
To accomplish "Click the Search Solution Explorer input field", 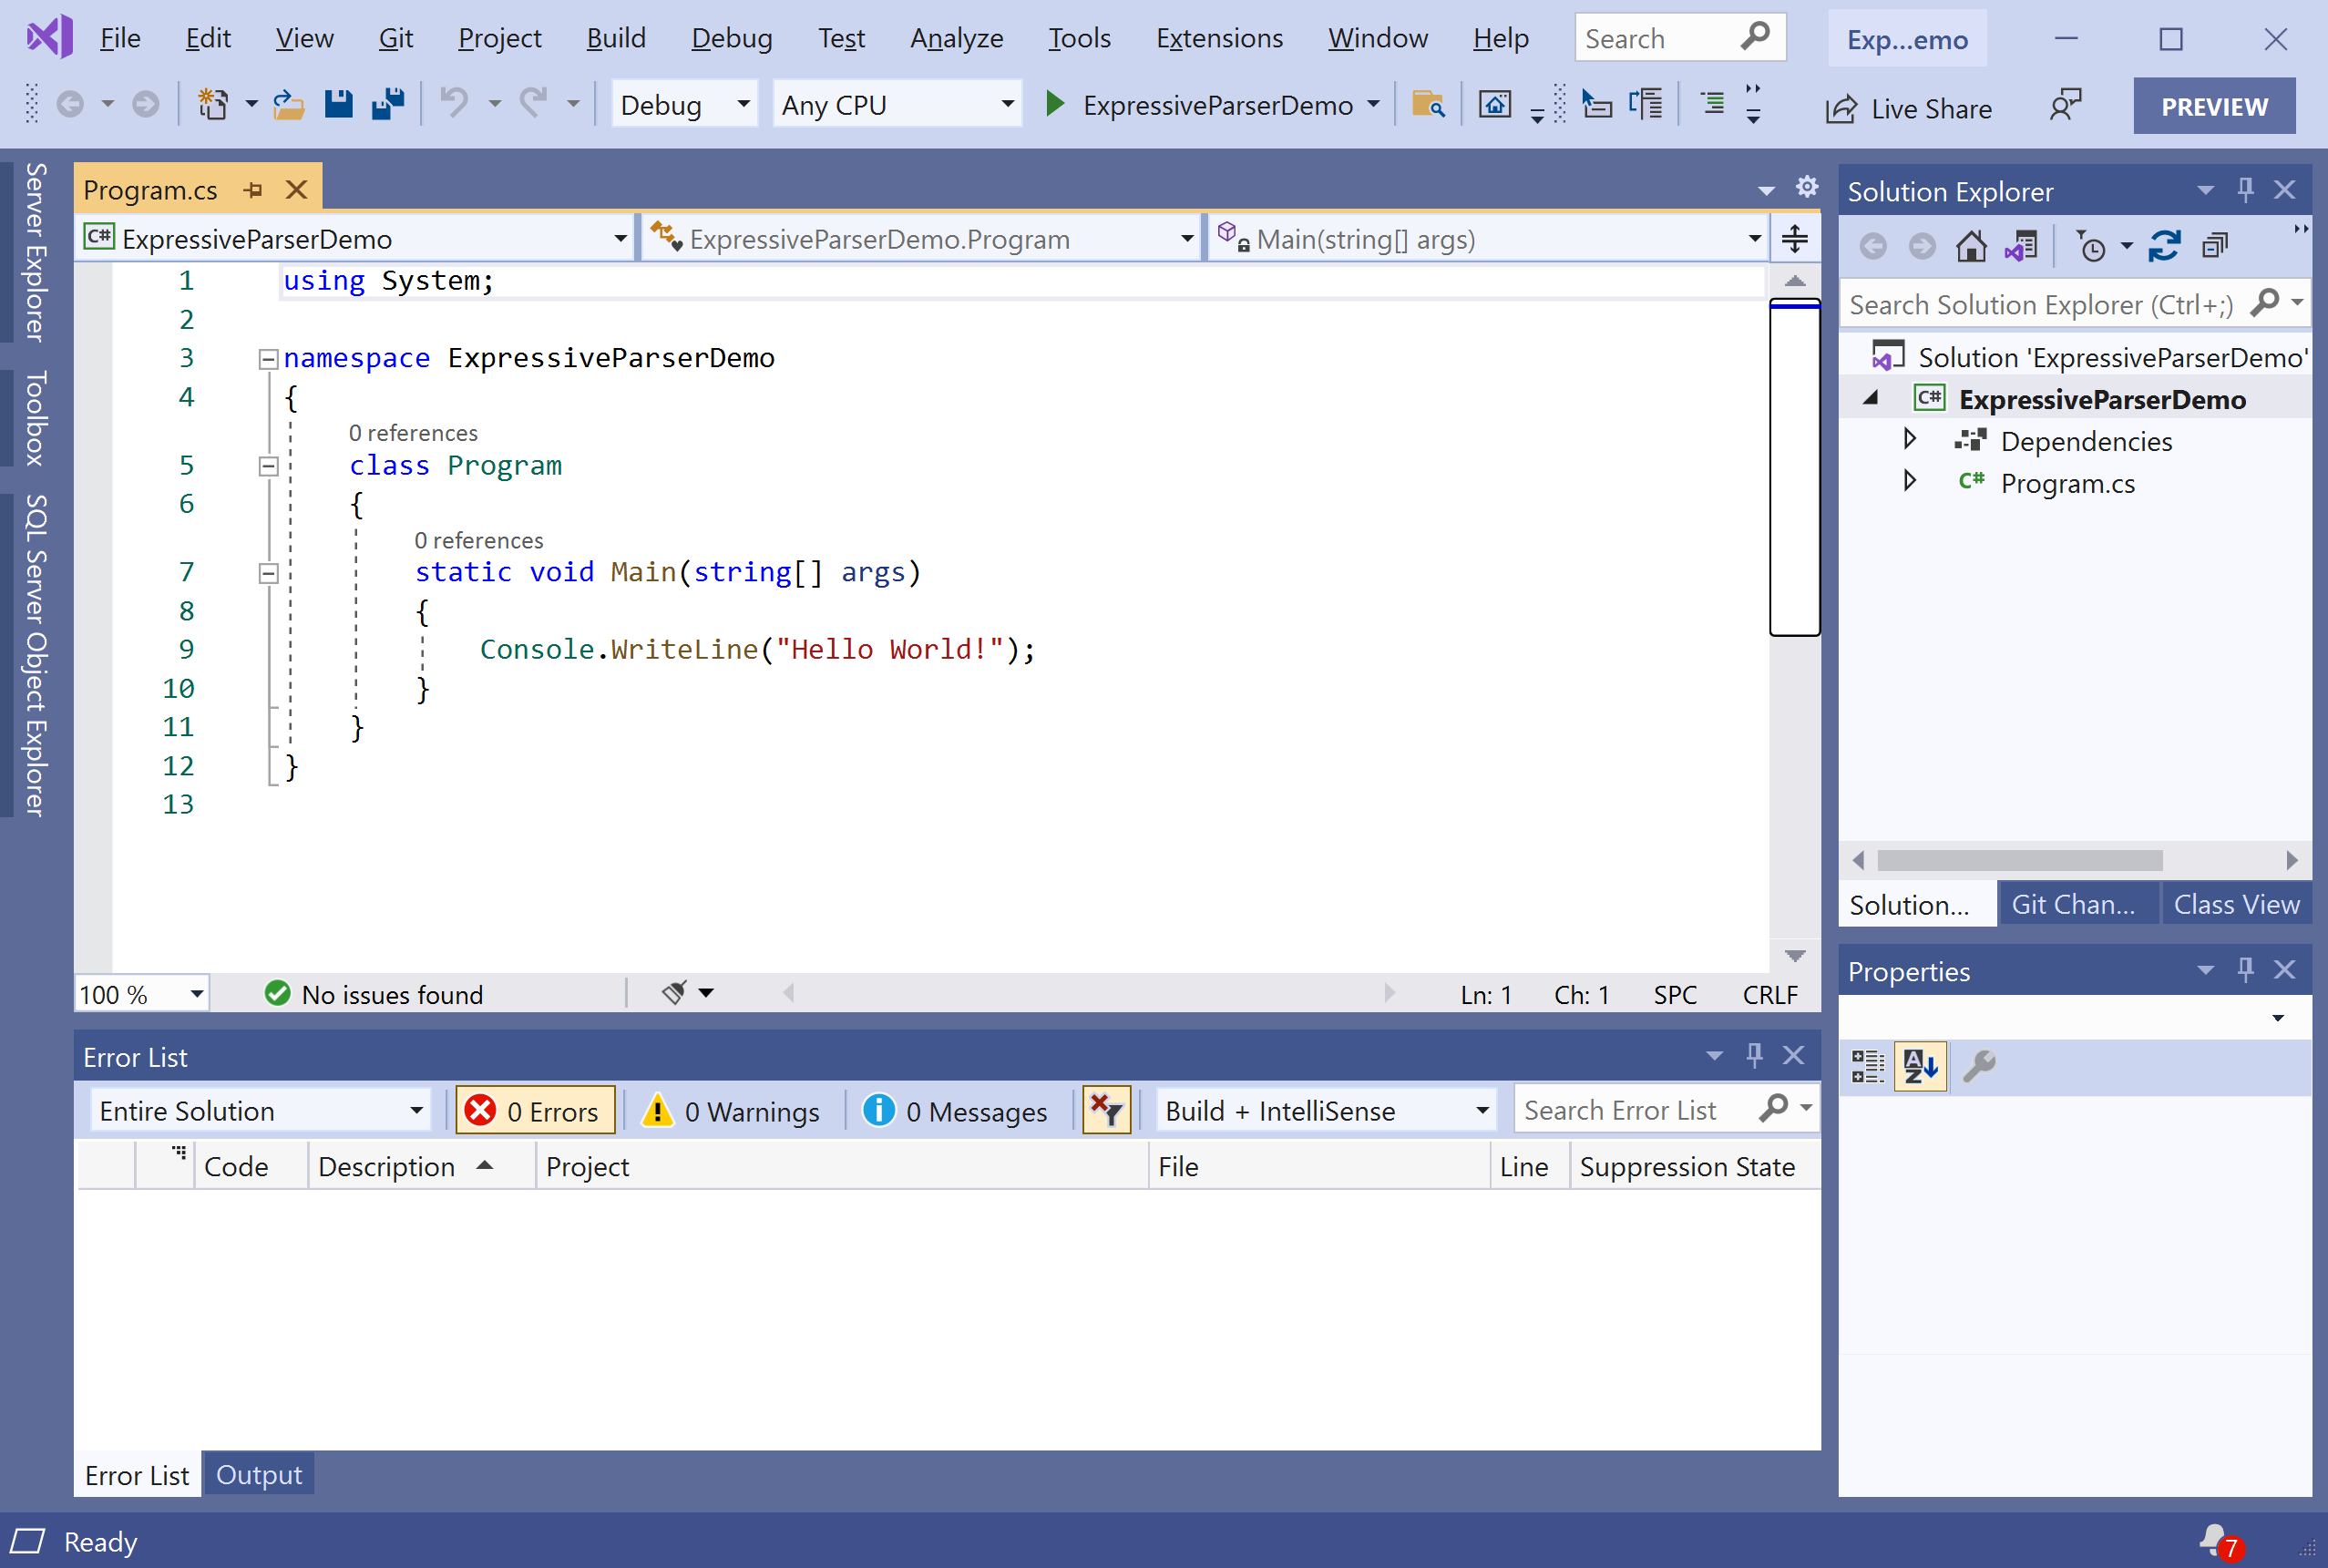I will 2040,304.
